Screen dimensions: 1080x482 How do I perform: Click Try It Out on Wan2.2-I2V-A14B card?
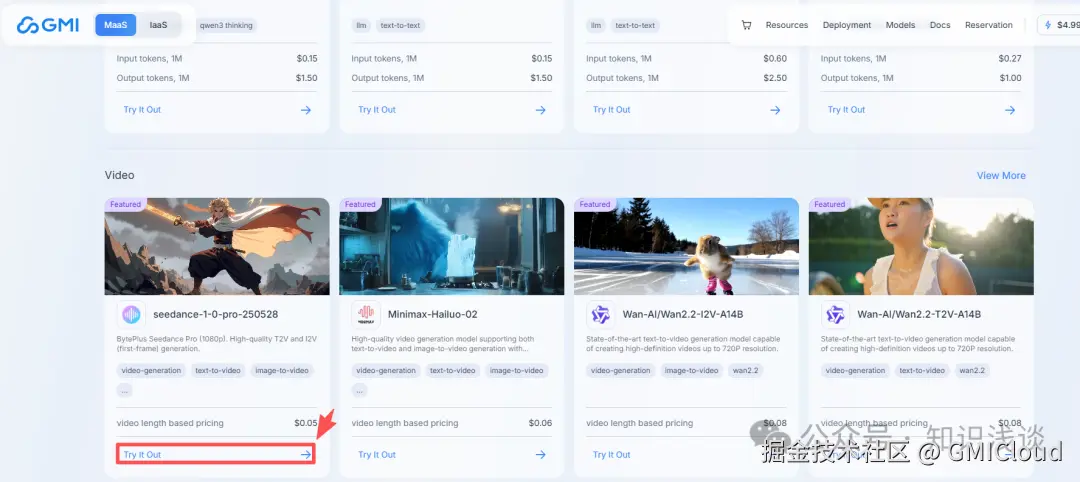pyautogui.click(x=612, y=454)
